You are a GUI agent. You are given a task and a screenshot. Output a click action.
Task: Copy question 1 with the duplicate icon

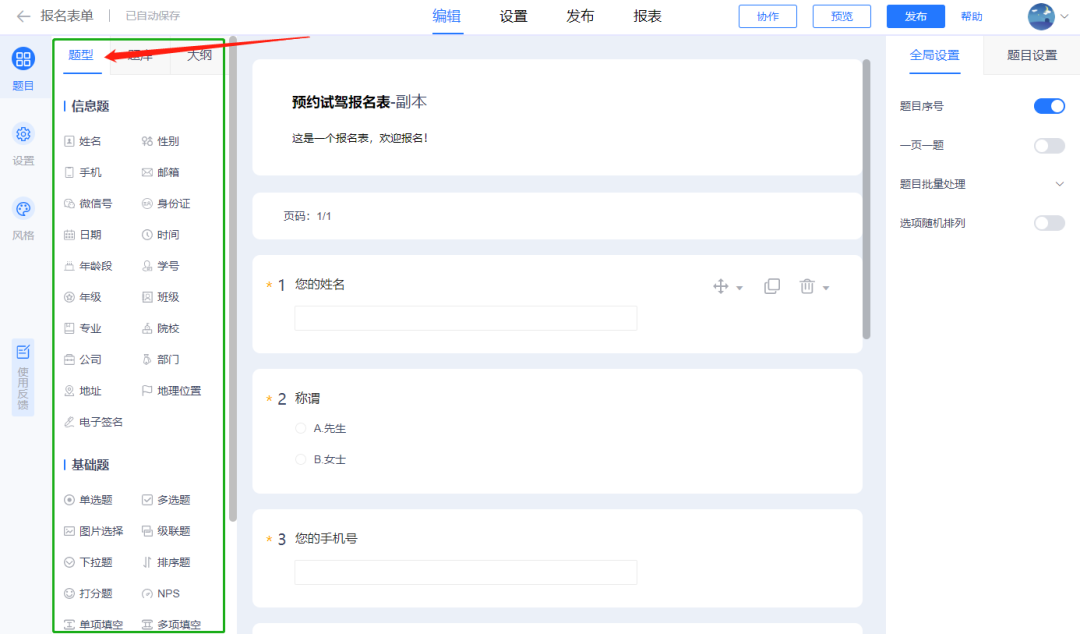pyautogui.click(x=772, y=286)
